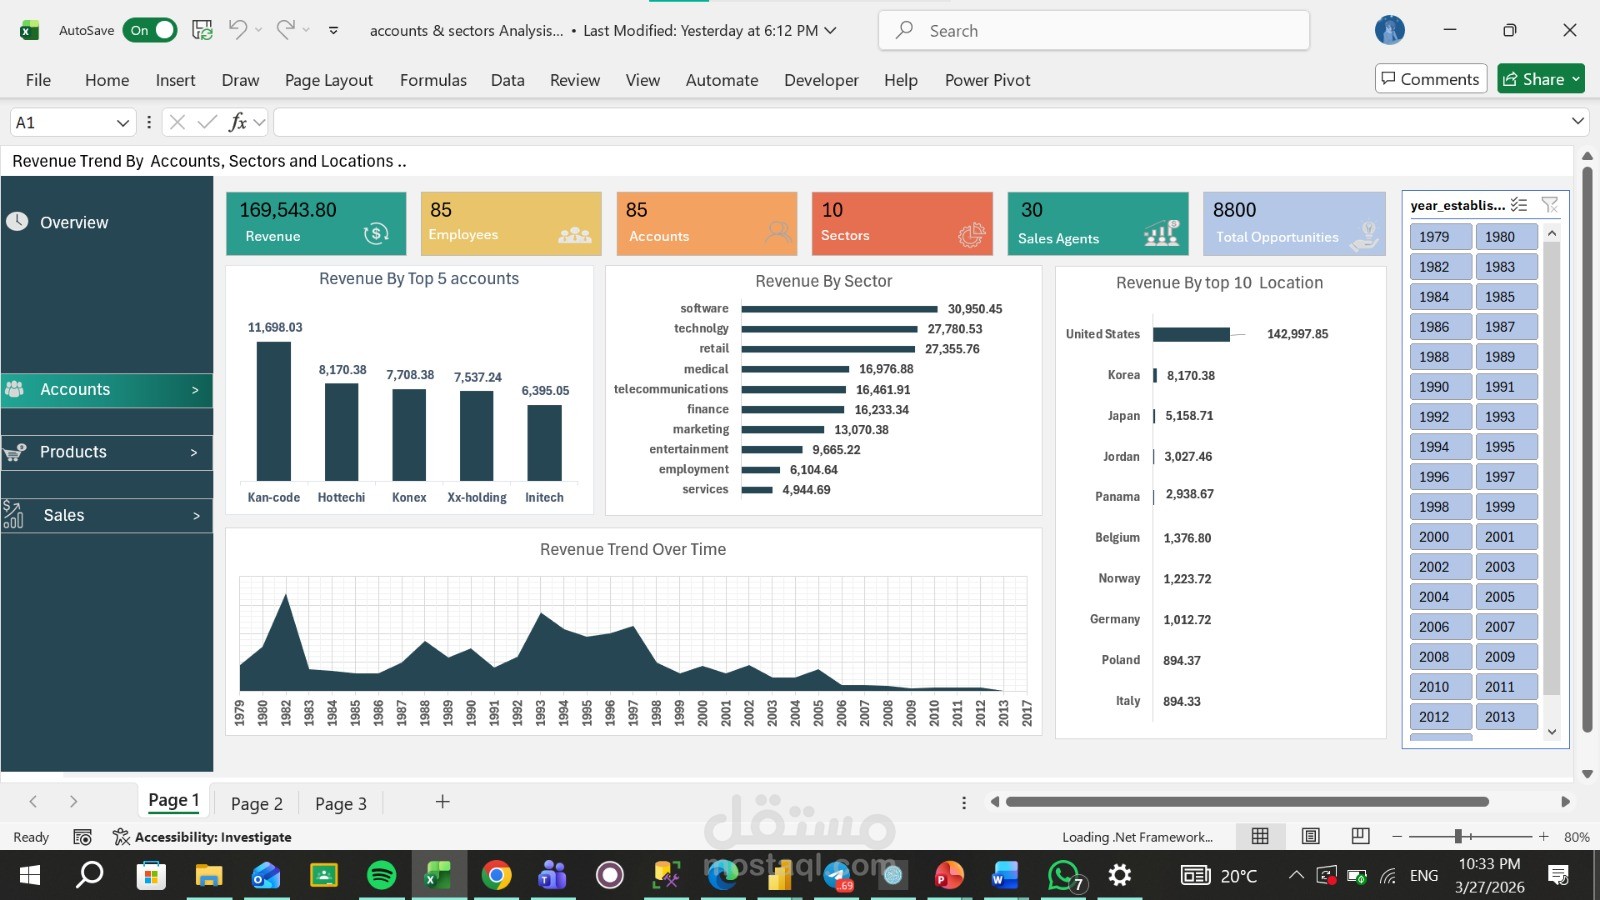Screen dimensions: 1600x900
Task: Open Accounts section via people sidebar icon
Action: (x=14, y=389)
